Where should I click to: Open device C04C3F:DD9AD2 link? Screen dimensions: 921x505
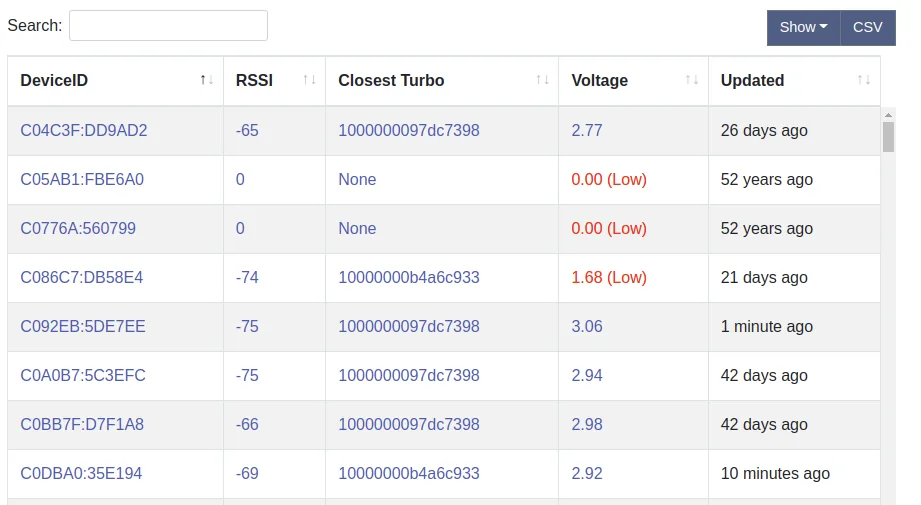pyautogui.click(x=84, y=130)
